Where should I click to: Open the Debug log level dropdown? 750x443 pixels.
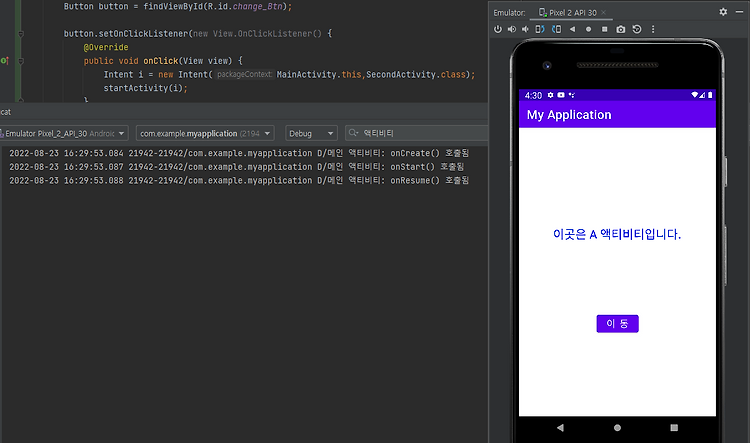(x=311, y=133)
